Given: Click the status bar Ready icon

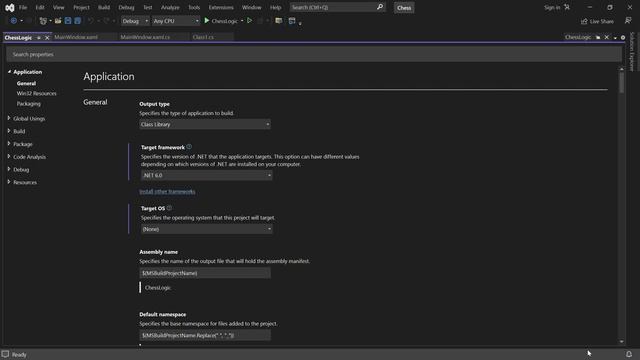Looking at the screenshot, I should point(5,354).
